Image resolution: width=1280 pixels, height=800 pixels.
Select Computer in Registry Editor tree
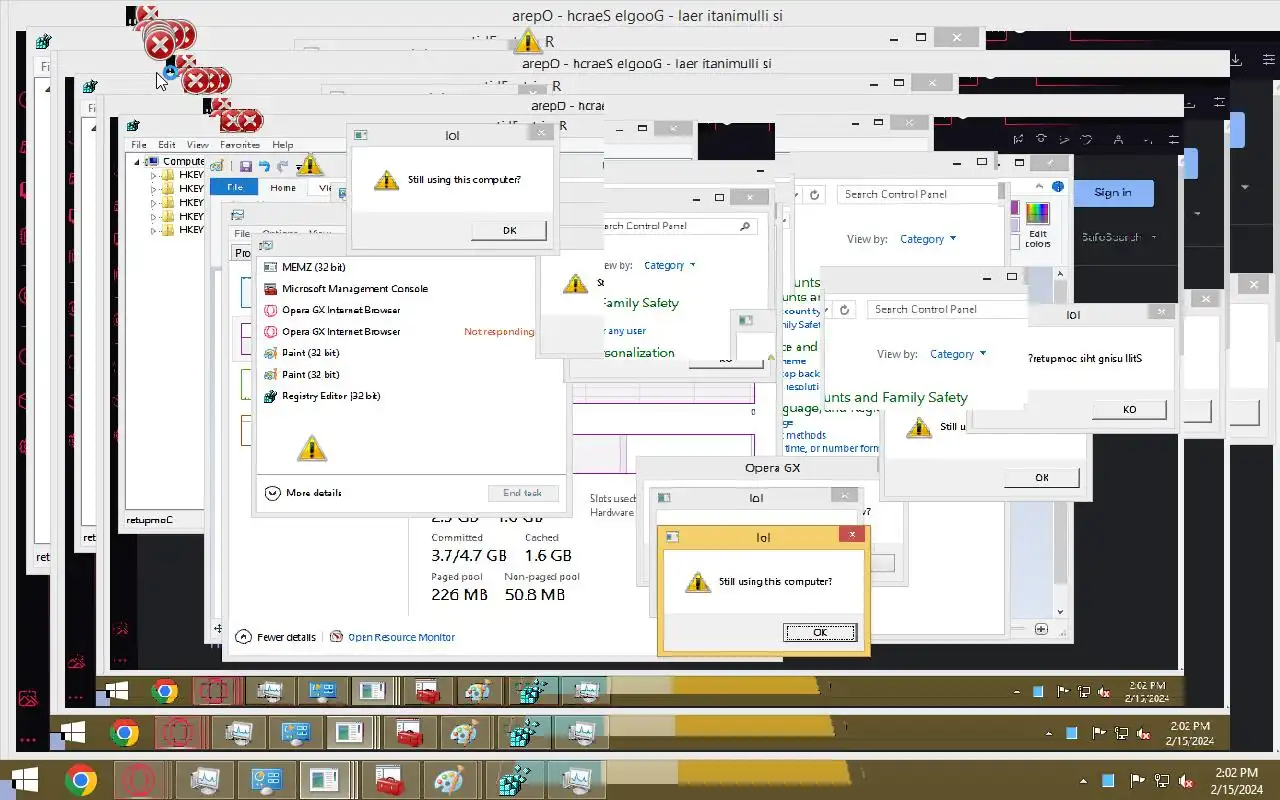pyautogui.click(x=183, y=161)
